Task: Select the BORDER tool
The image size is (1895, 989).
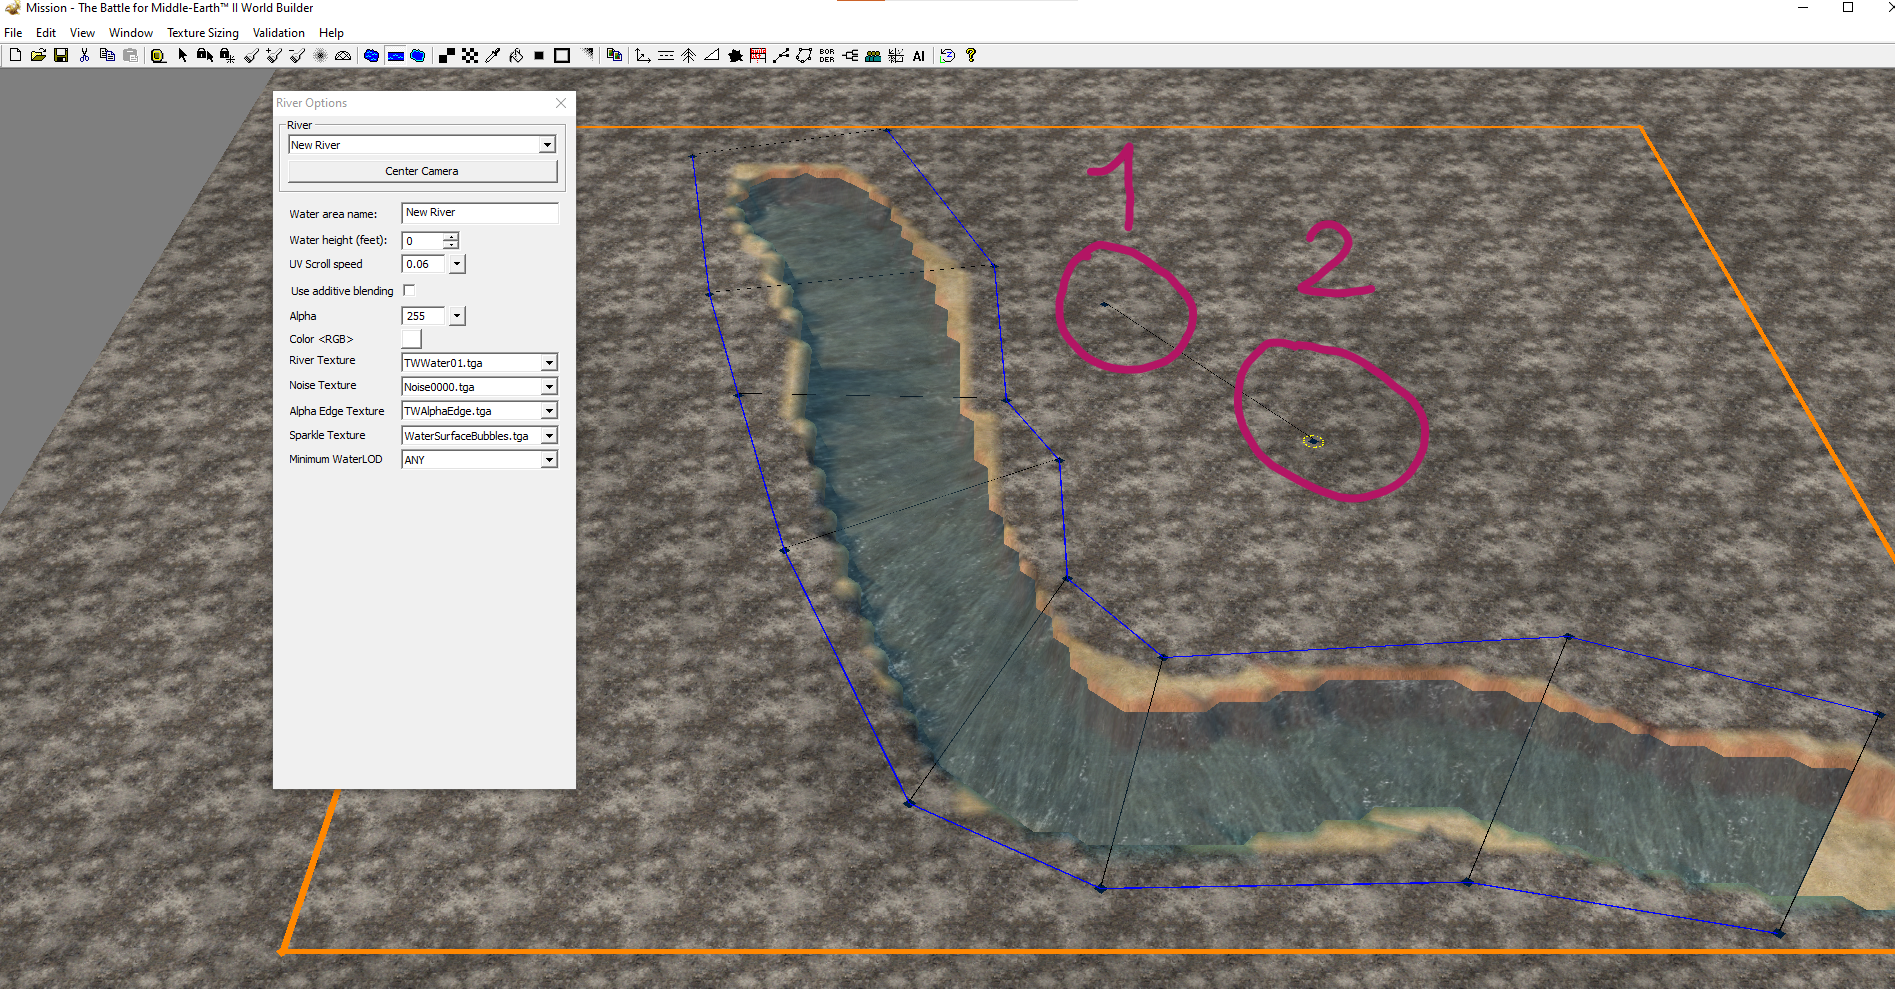Action: [x=827, y=56]
